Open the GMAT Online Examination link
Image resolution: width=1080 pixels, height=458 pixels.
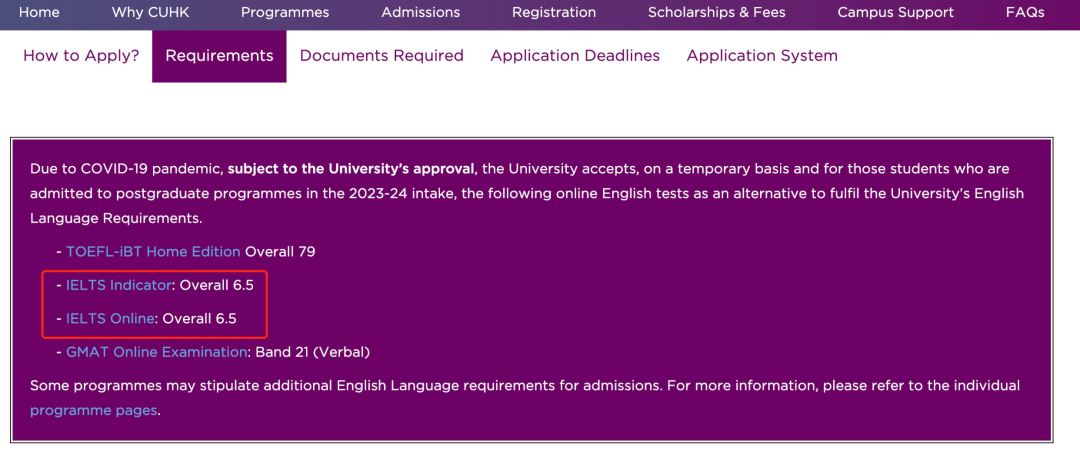click(157, 352)
